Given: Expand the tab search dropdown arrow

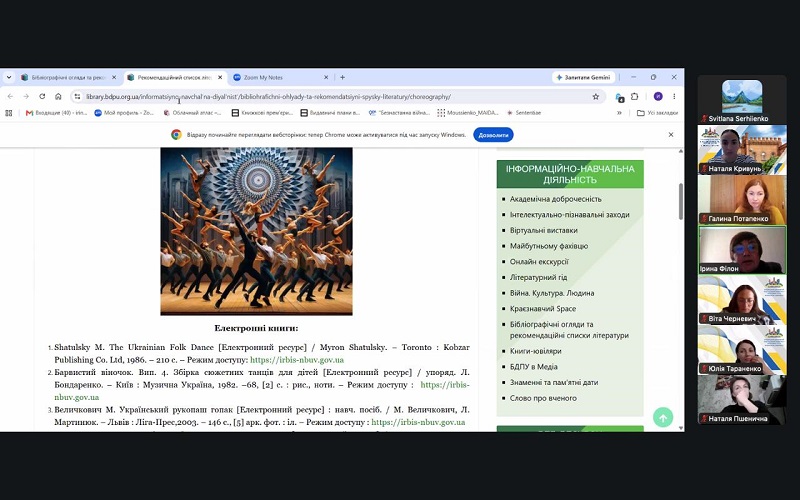Looking at the screenshot, I should point(9,78).
